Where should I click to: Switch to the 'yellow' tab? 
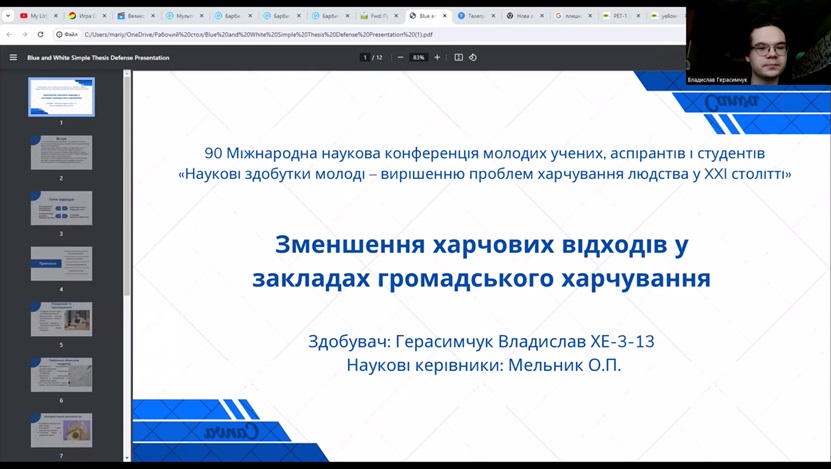coord(665,16)
